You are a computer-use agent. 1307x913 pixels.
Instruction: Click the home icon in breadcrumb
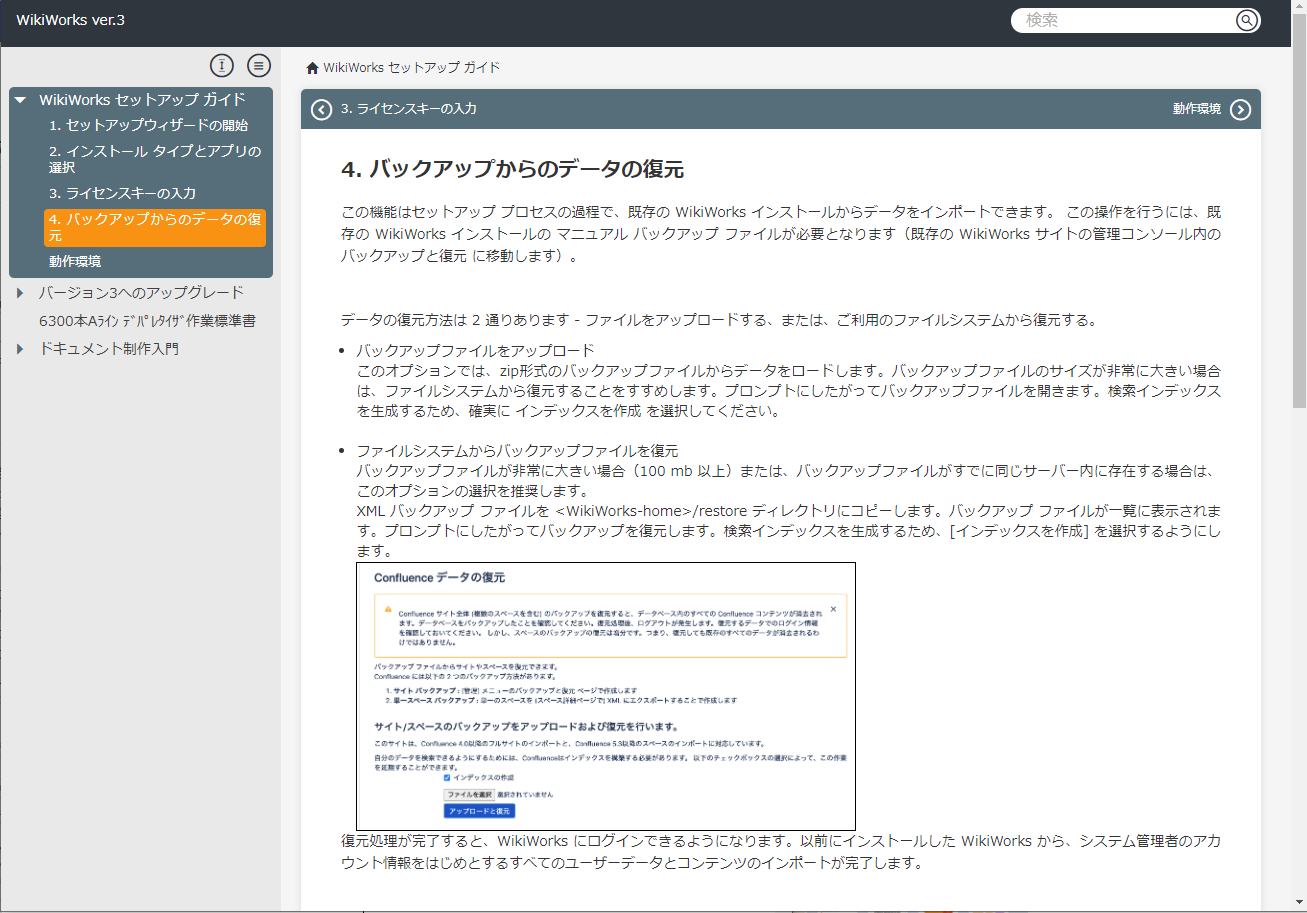tap(312, 68)
